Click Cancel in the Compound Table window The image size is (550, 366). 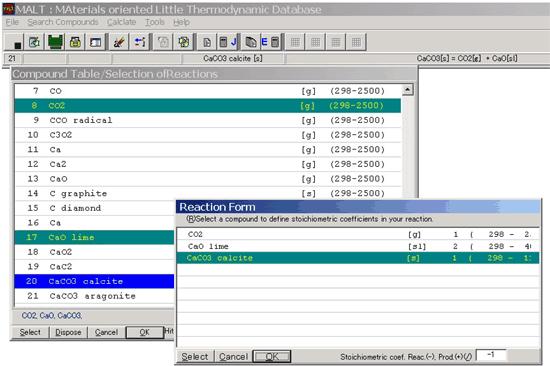coord(106,332)
